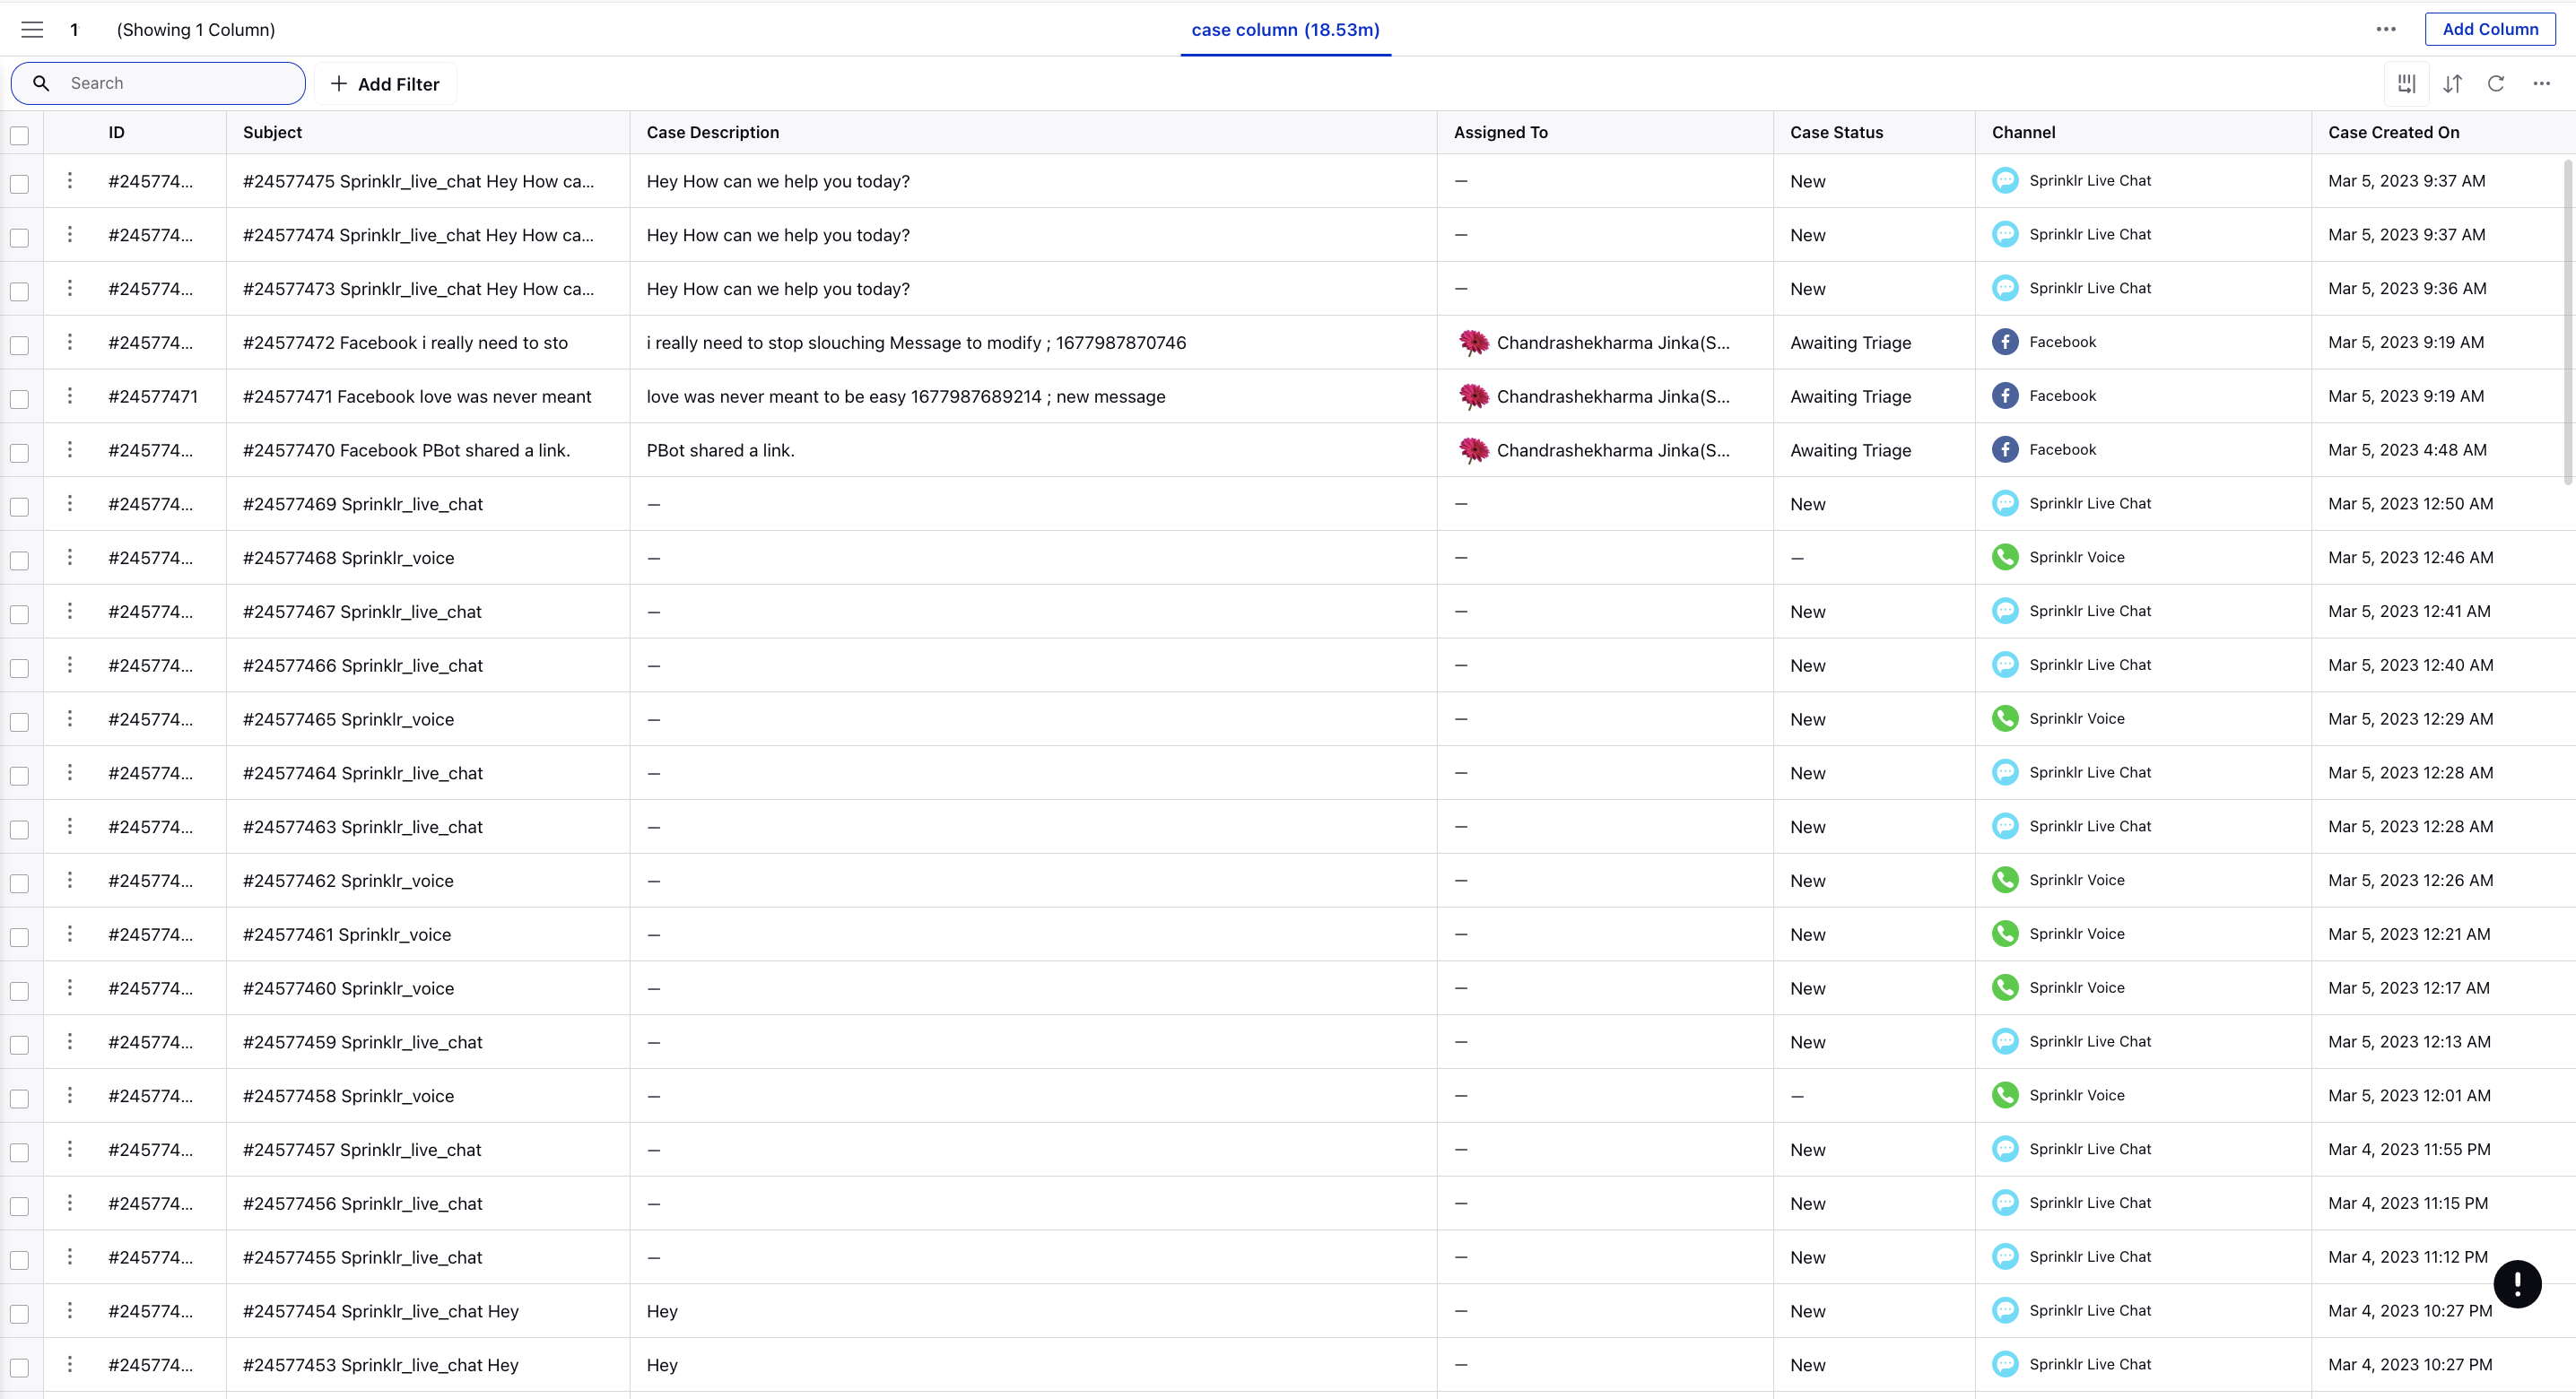Click 'Sprinklr Voice' channel text for #24577462
This screenshot has width=2576, height=1399.
pos(2076,880)
